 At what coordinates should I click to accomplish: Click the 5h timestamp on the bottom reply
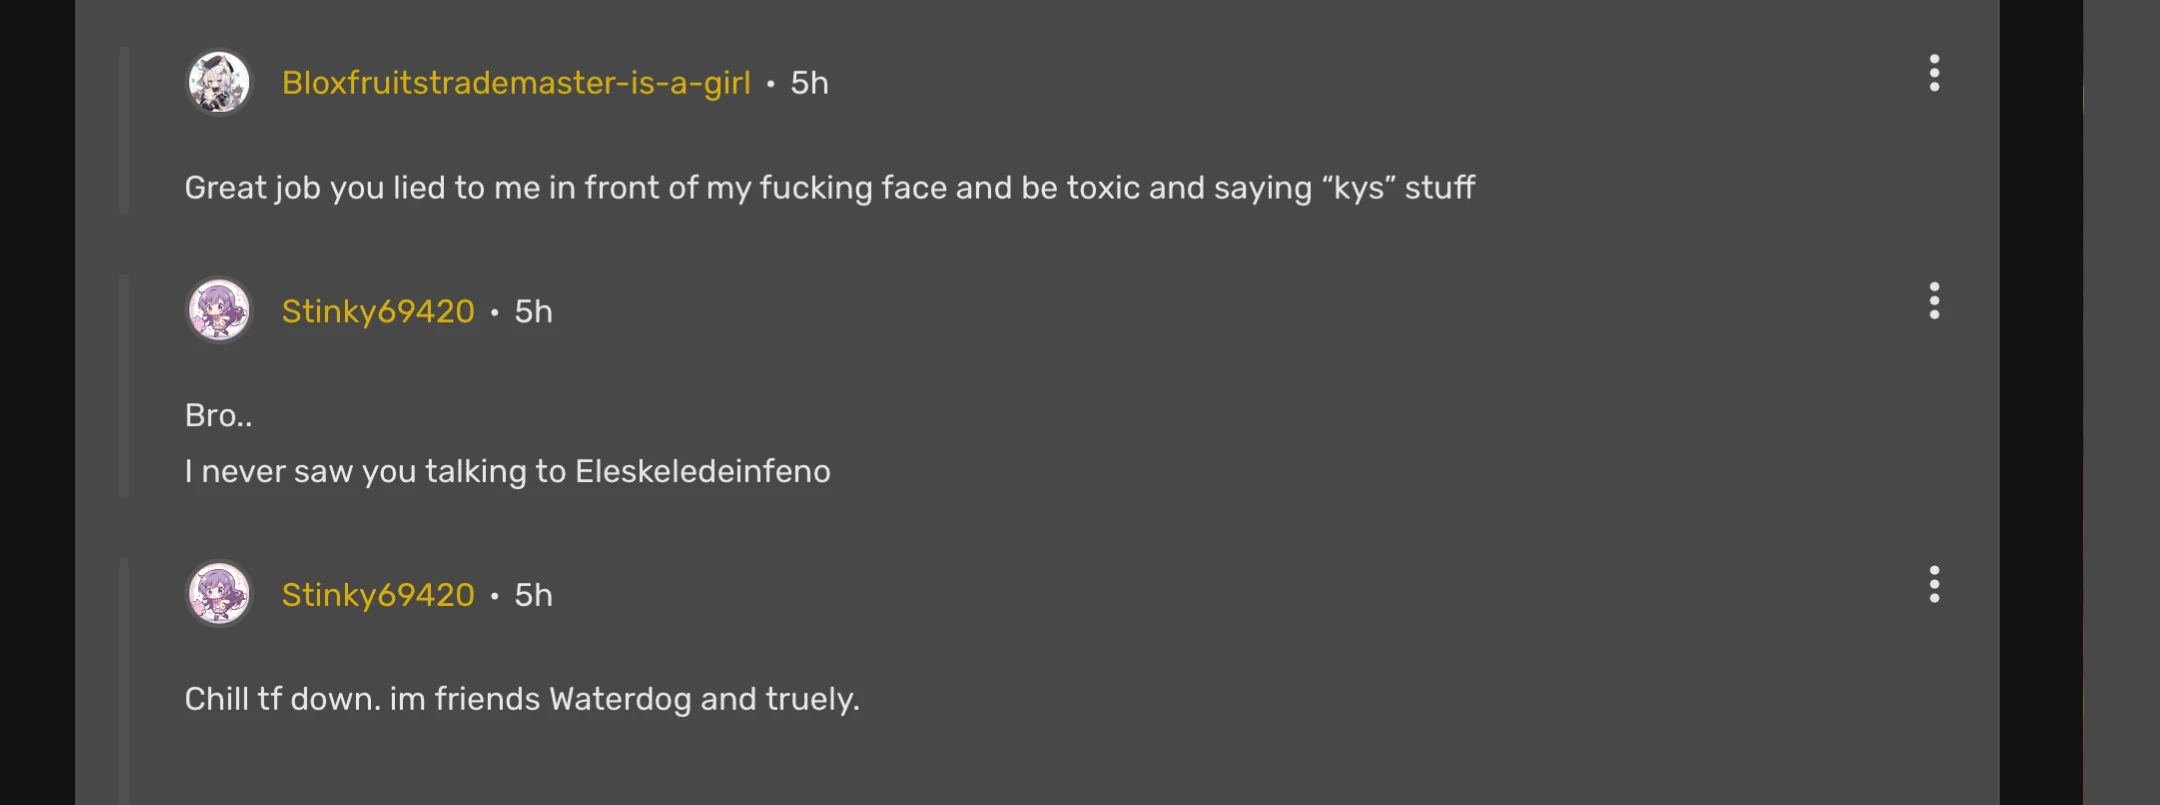pyautogui.click(x=533, y=595)
